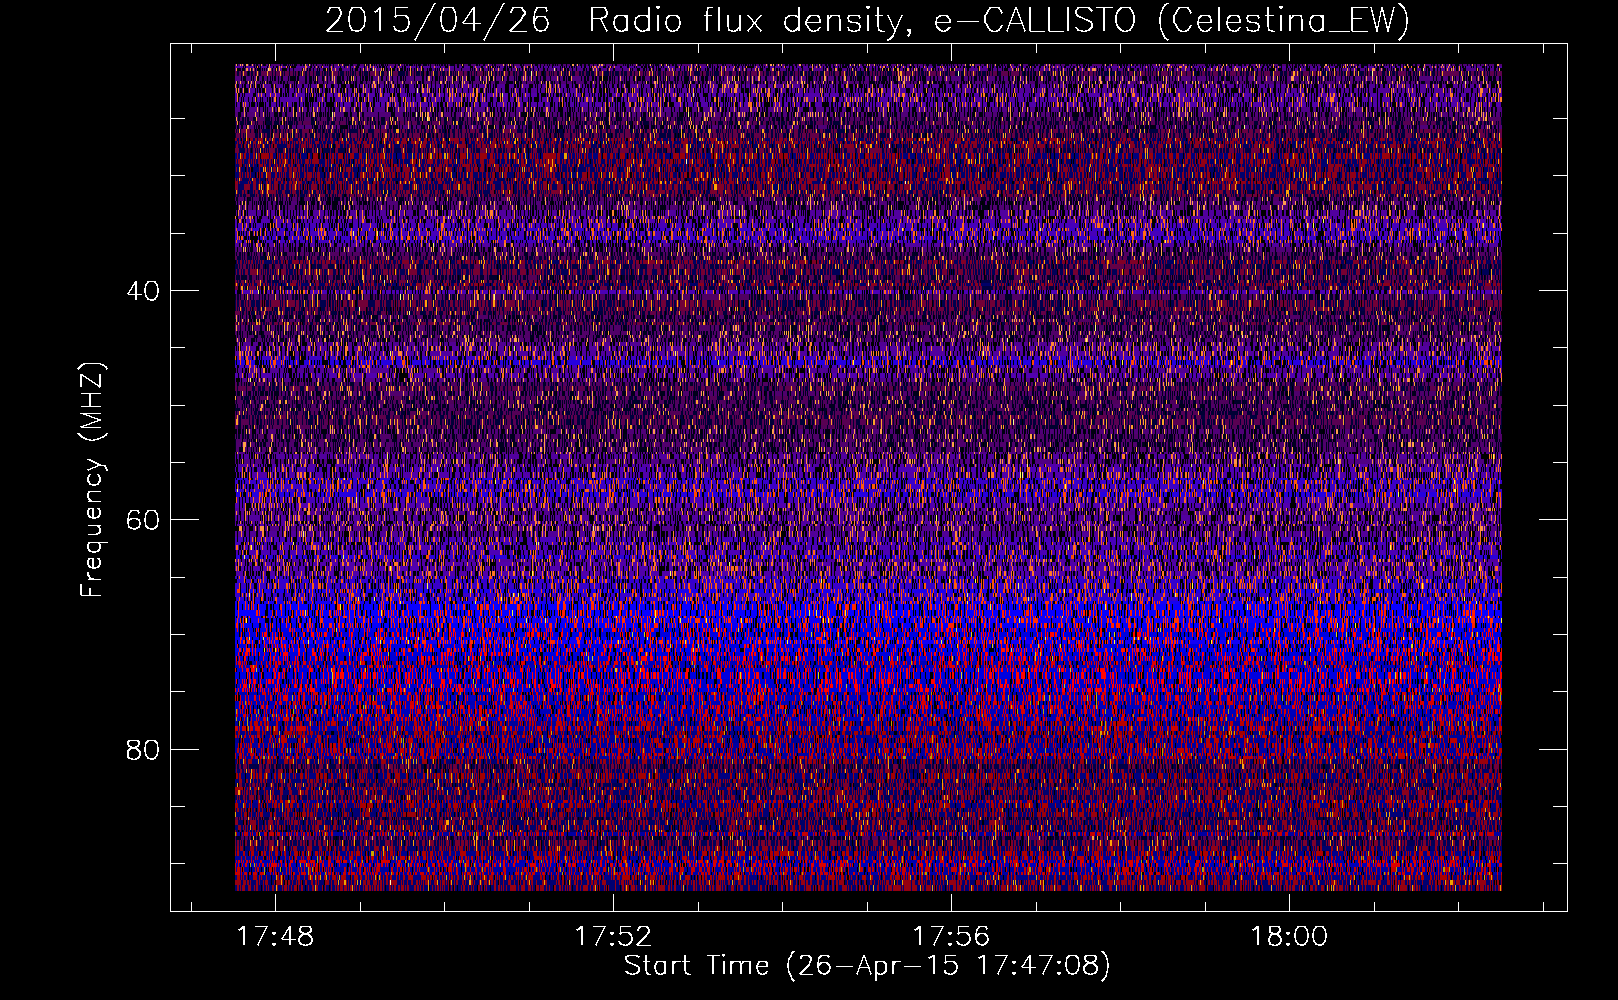Click the 17:56 time tick label
This screenshot has height=1000, width=1618.
click(951, 936)
